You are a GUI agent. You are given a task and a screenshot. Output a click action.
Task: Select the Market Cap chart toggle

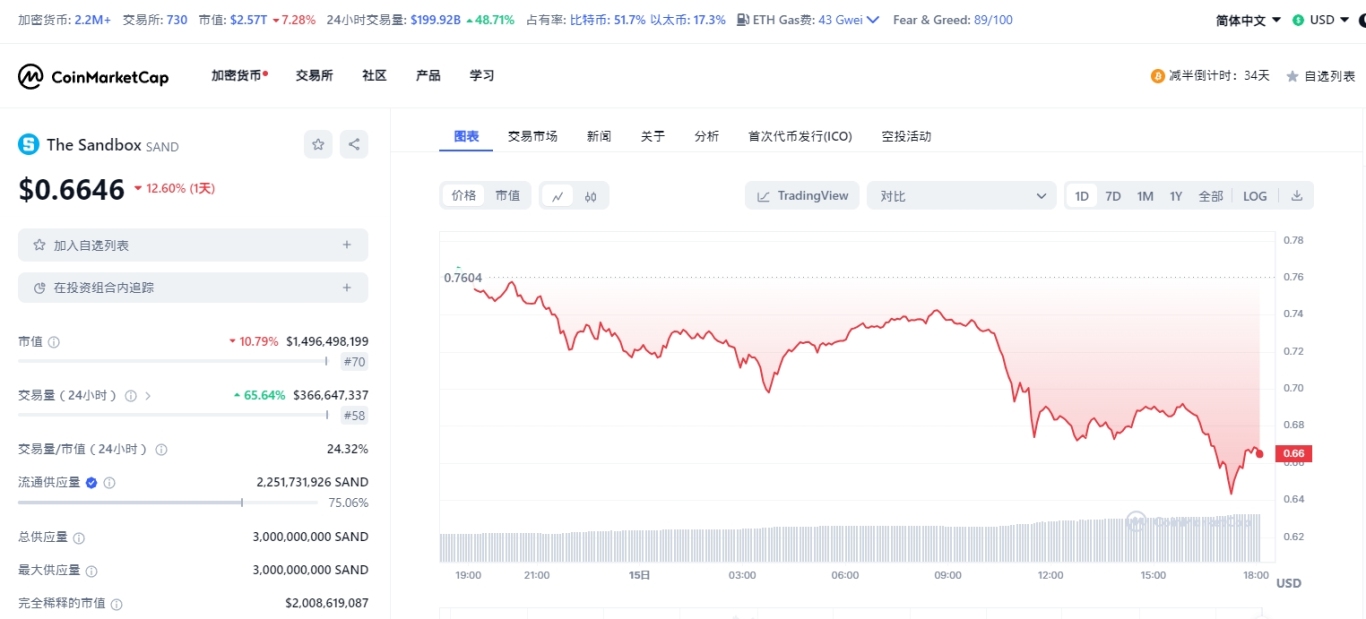click(508, 196)
